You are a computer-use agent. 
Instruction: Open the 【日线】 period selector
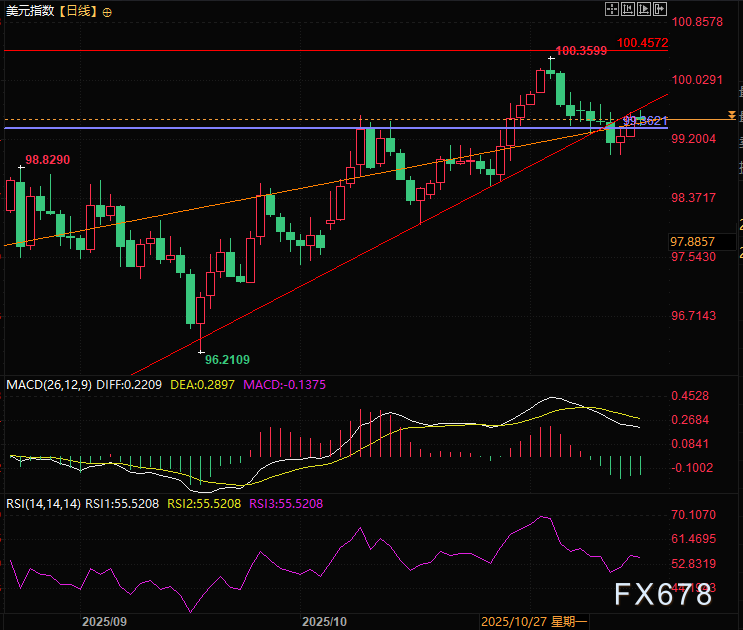point(78,12)
